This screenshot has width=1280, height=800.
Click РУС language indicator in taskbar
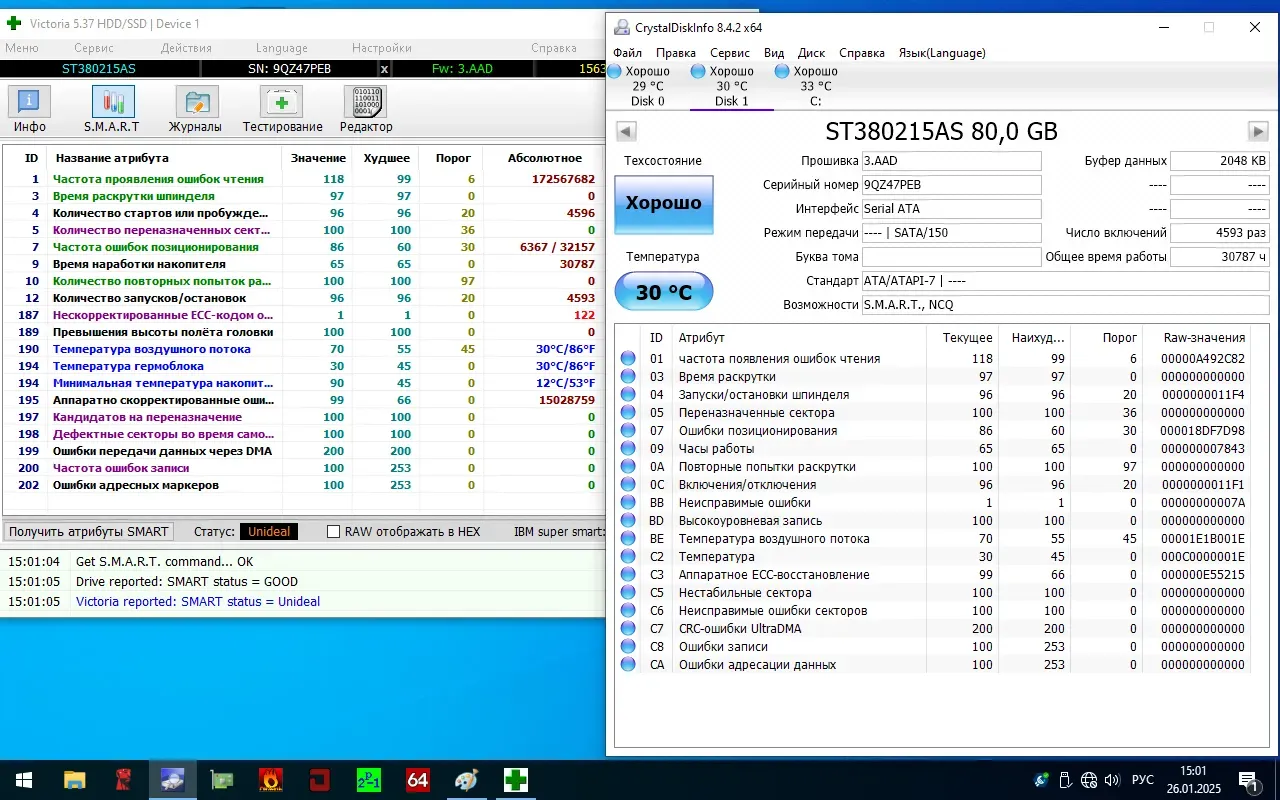pyautogui.click(x=1142, y=780)
